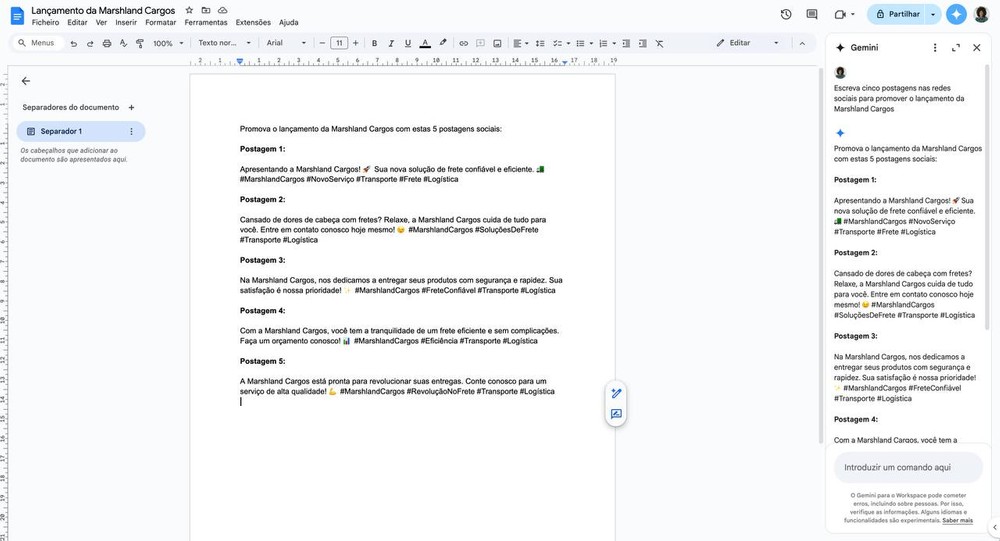Viewport: 1000px width, 541px height.
Task: Open bulleted list dropdown
Action: (x=584, y=43)
